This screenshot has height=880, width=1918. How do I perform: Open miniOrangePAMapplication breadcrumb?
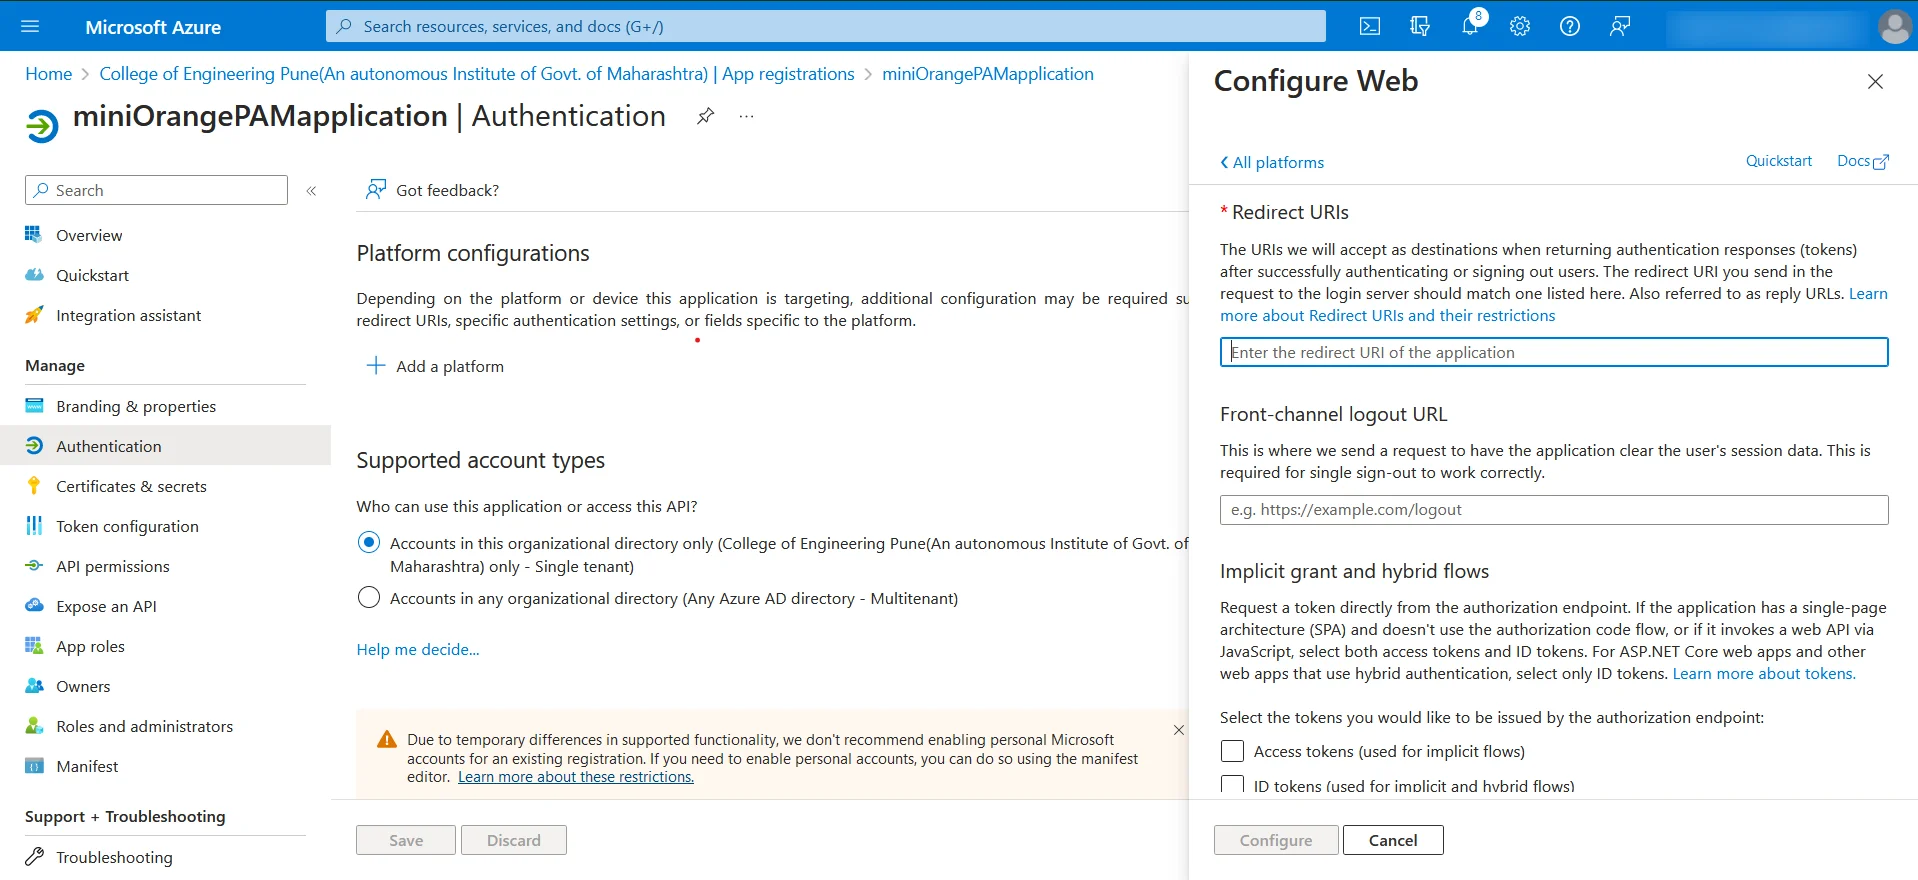[988, 74]
